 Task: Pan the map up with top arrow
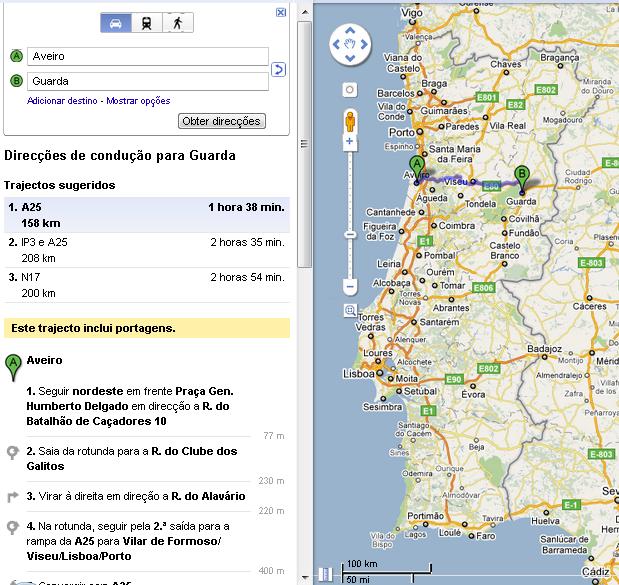coord(350,30)
